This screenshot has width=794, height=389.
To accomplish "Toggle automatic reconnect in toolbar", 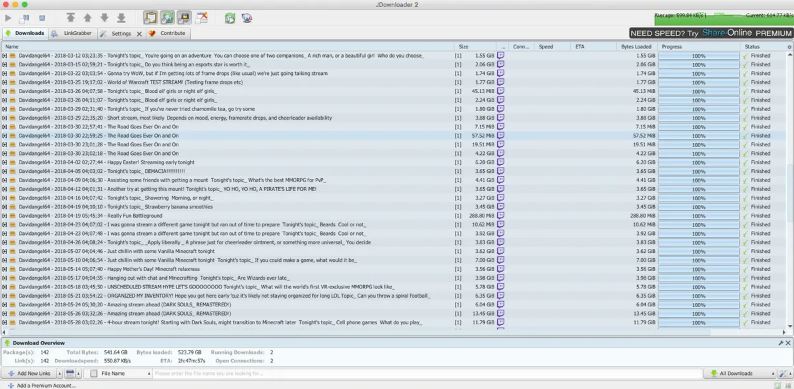I will point(168,18).
